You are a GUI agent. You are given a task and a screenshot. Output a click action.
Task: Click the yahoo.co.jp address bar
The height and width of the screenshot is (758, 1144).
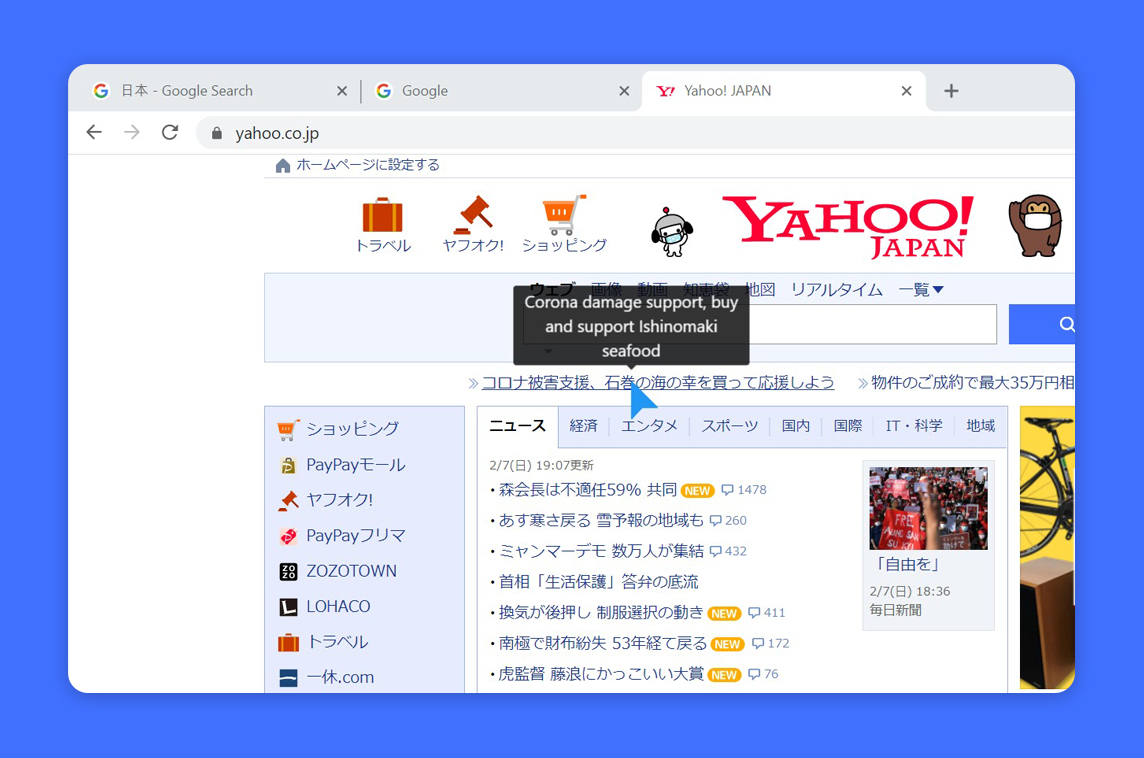tap(635, 133)
